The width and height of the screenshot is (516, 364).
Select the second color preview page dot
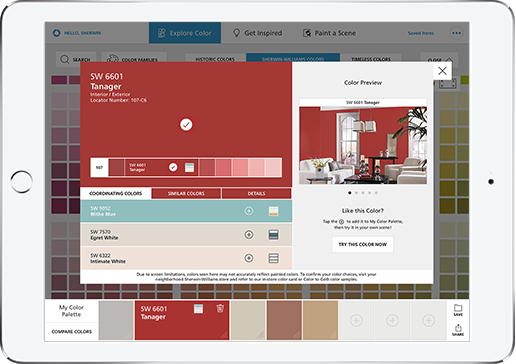tap(356, 193)
